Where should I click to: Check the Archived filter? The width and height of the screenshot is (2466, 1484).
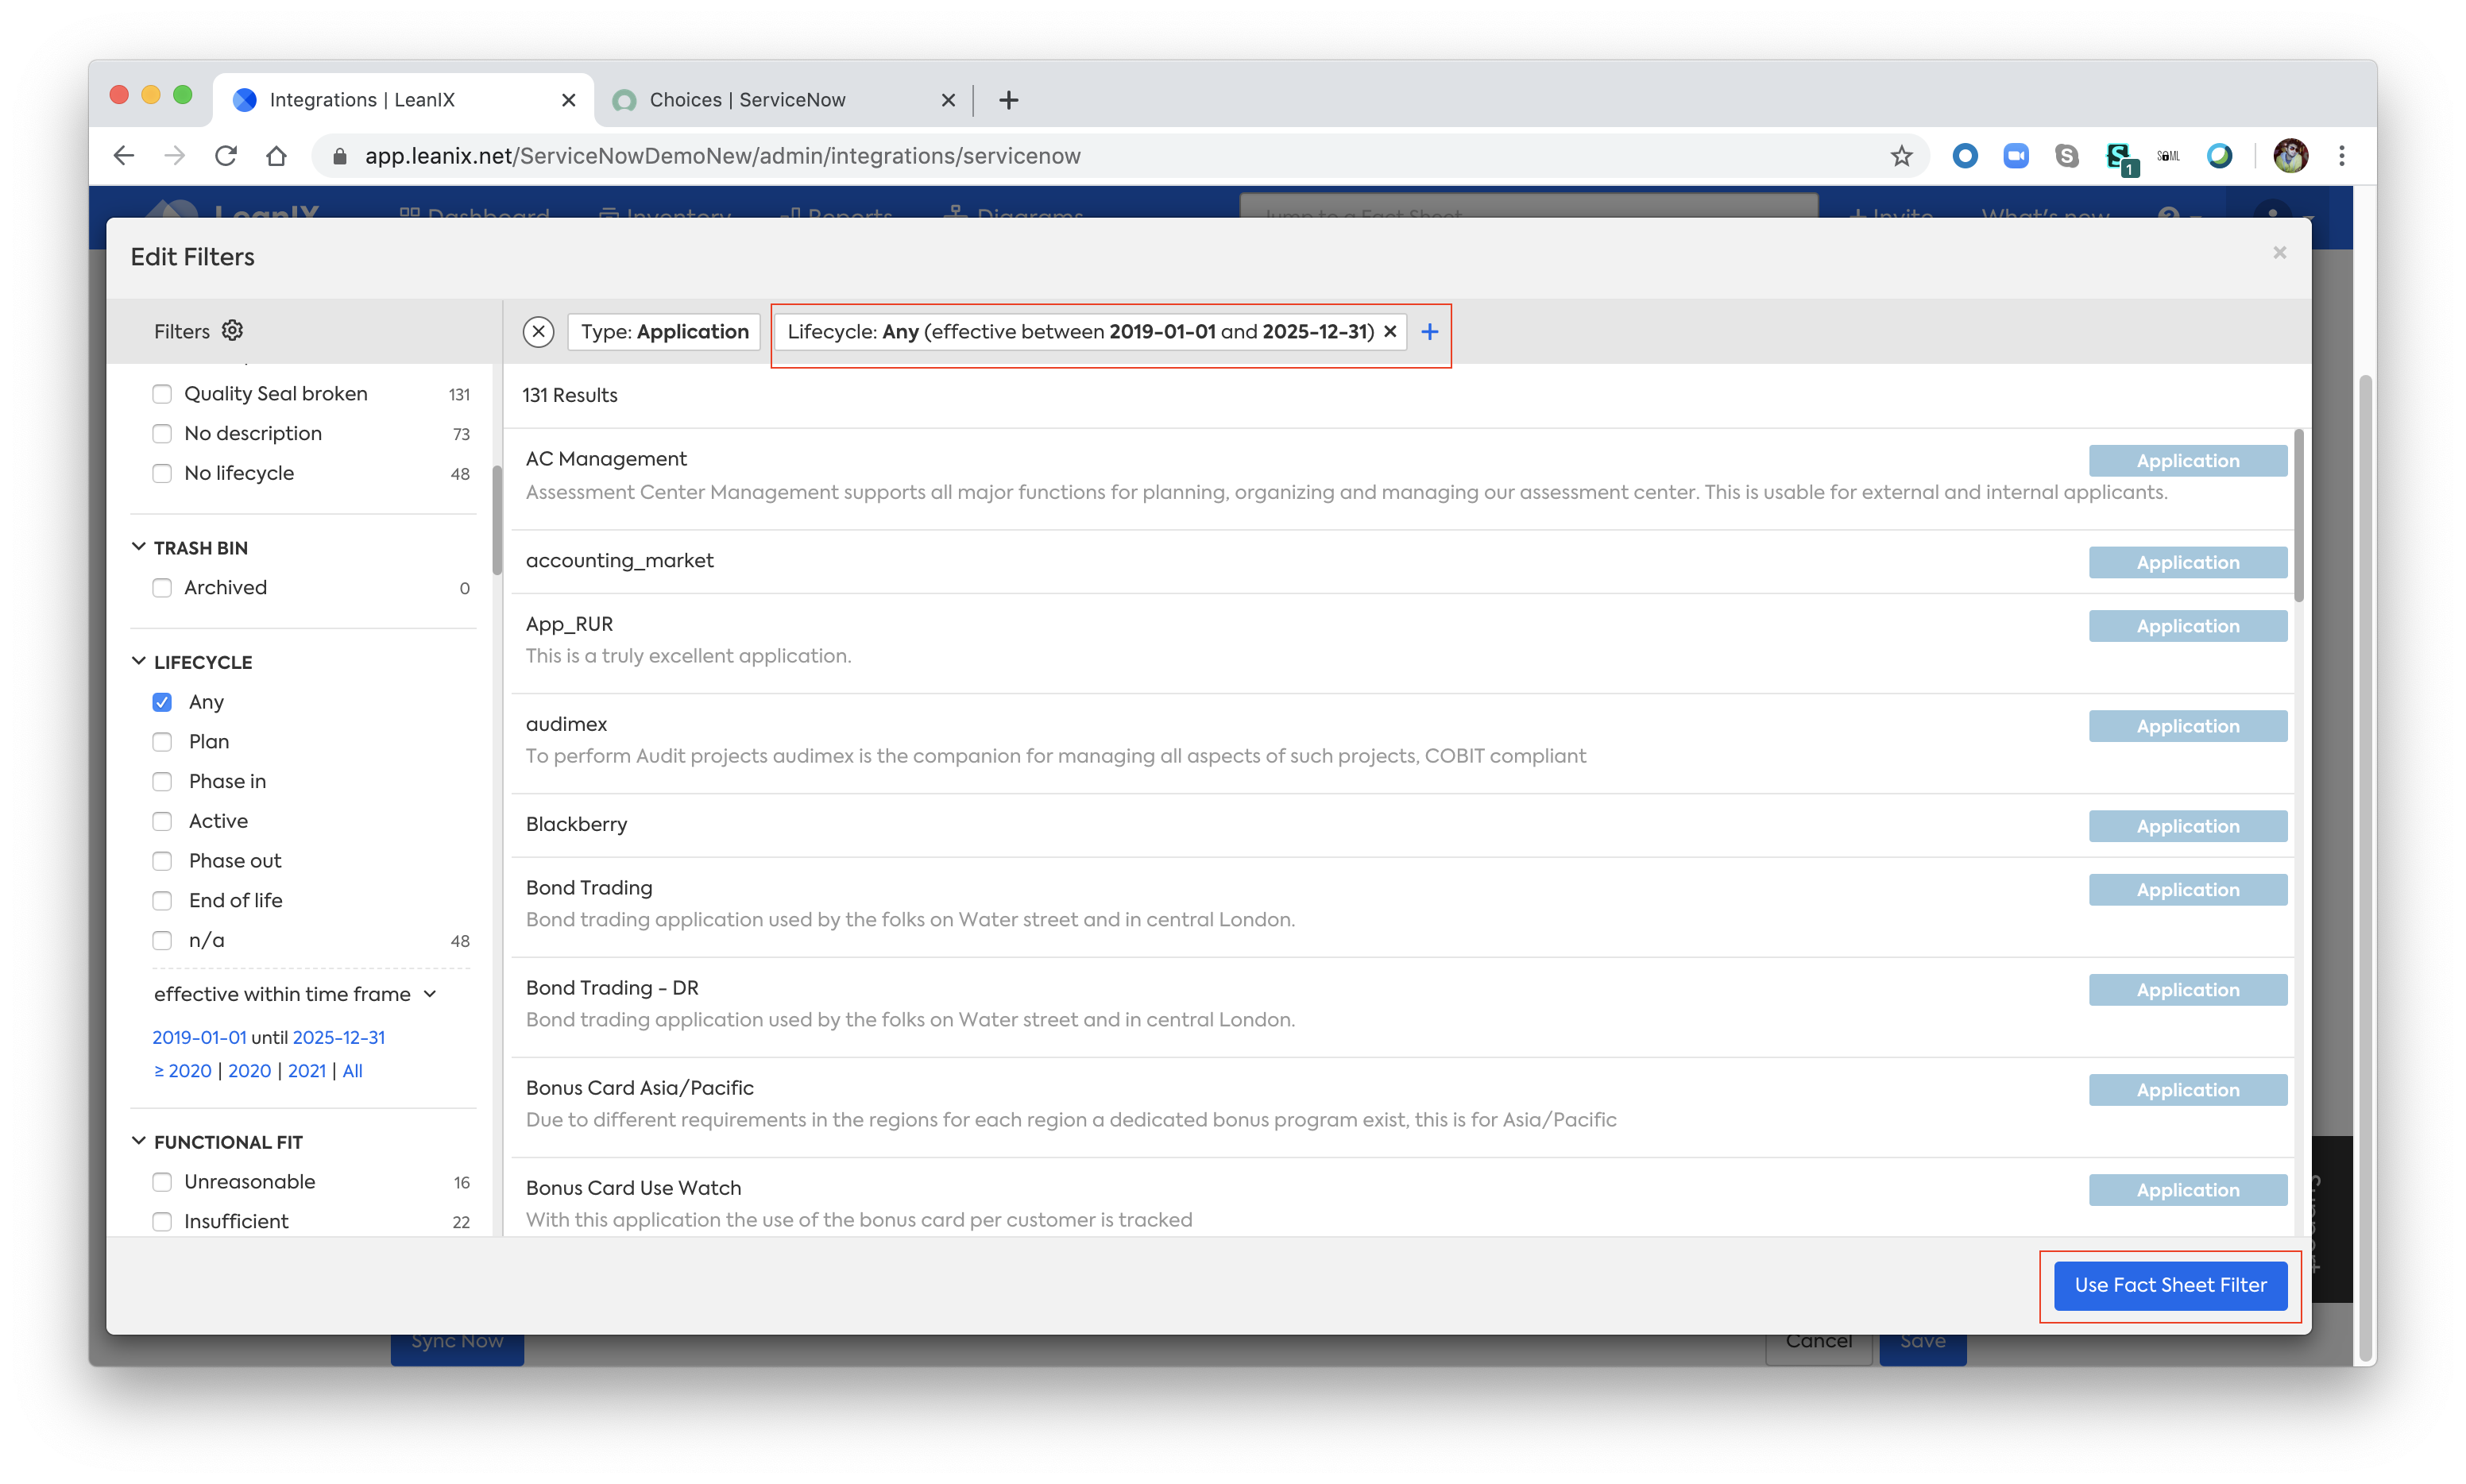(x=162, y=588)
